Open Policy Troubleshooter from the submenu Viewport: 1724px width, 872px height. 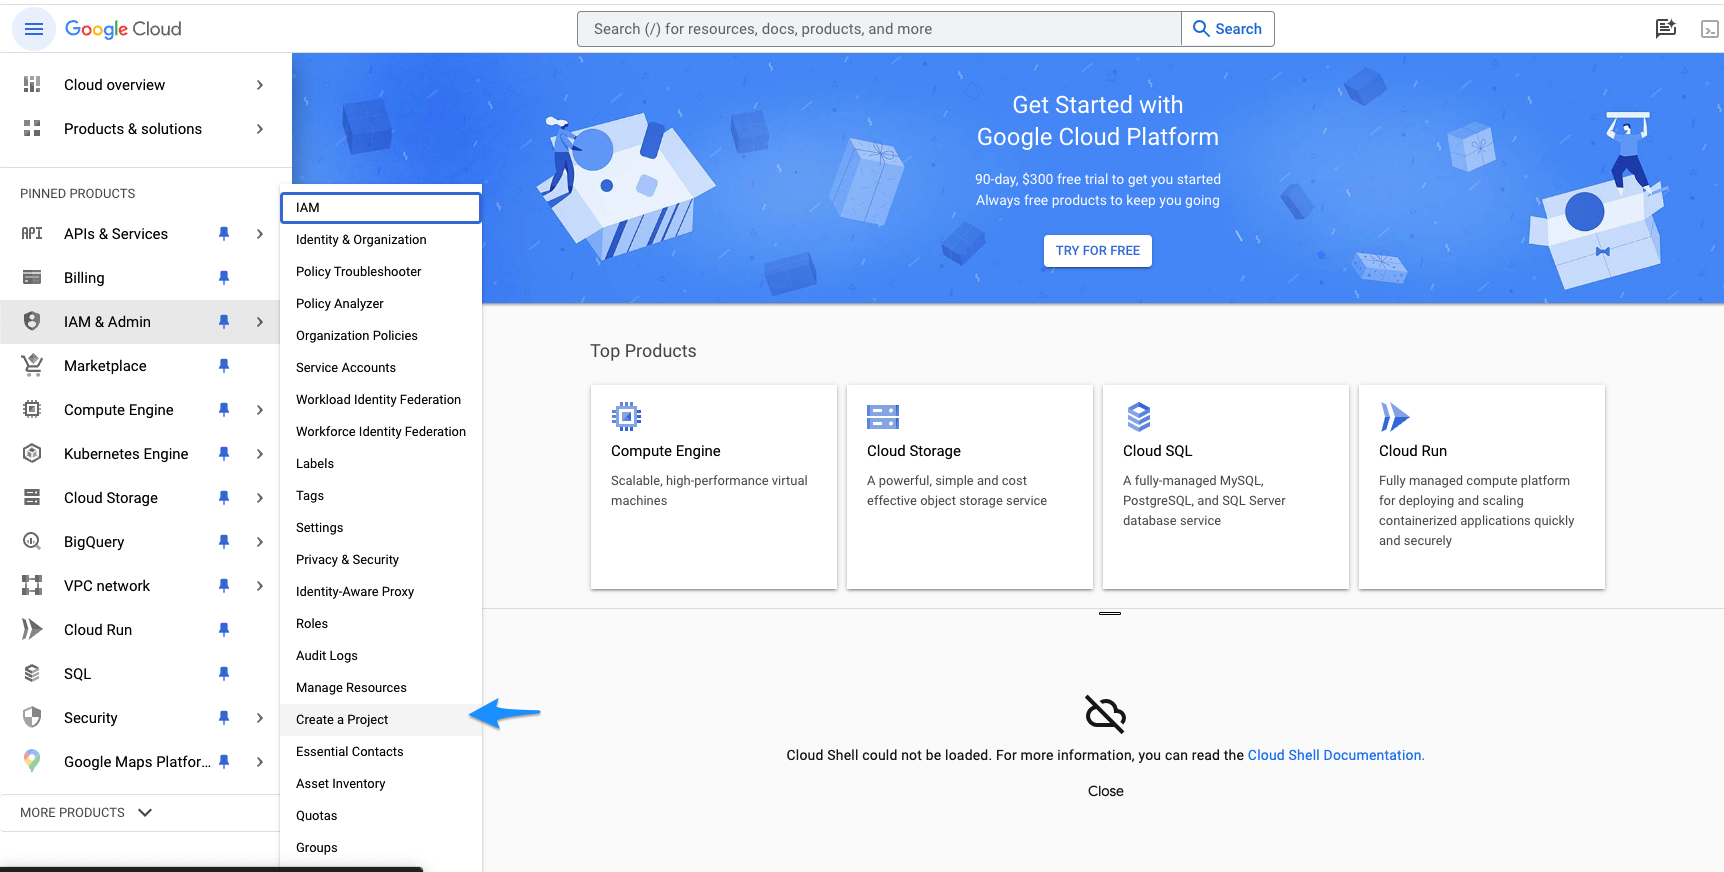(380, 272)
